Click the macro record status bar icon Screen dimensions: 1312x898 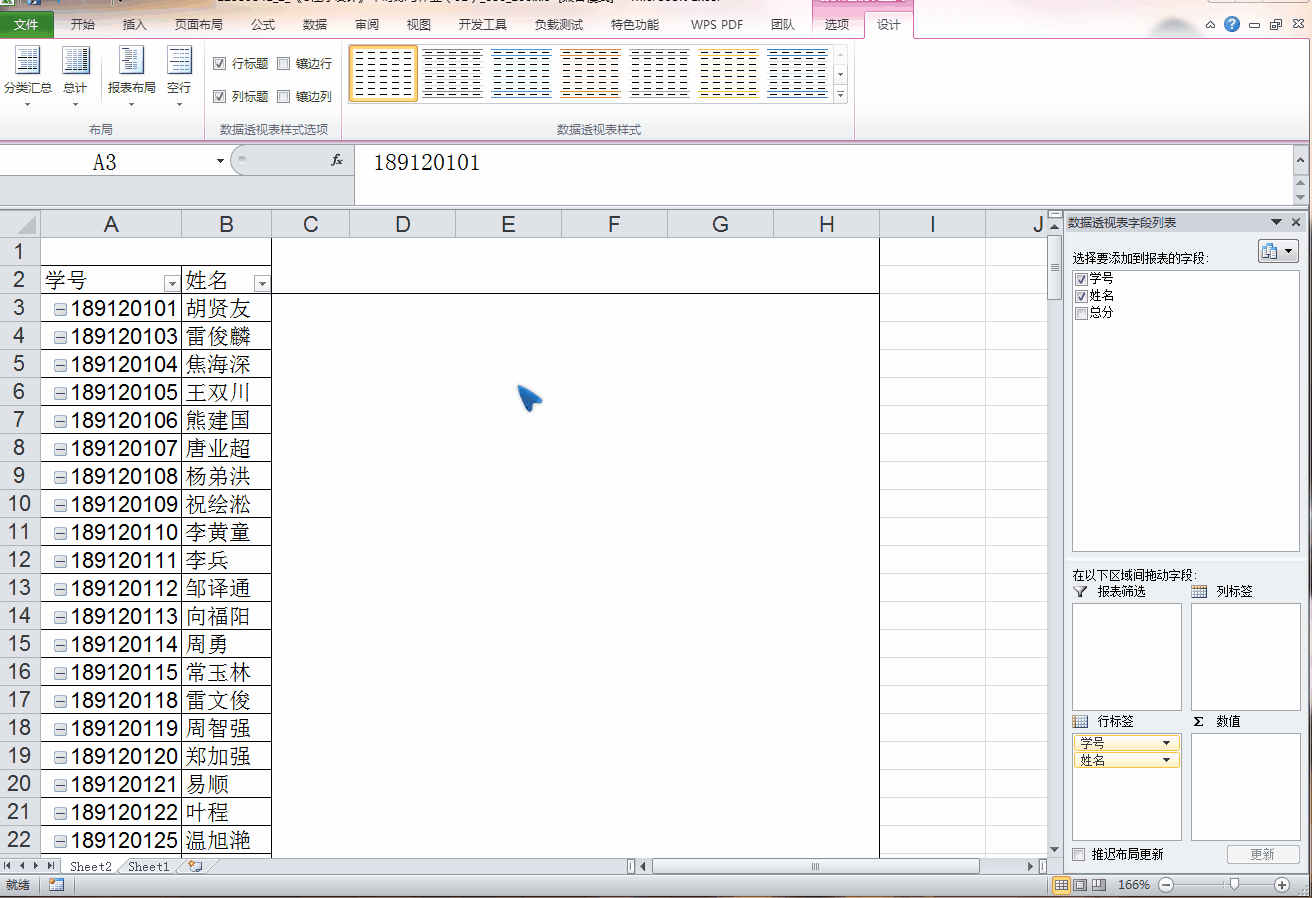pyautogui.click(x=56, y=885)
